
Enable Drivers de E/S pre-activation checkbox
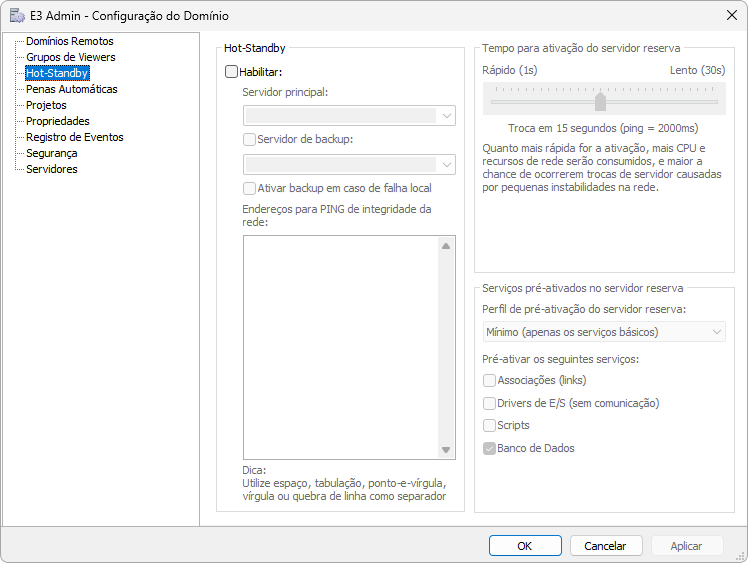tap(489, 403)
